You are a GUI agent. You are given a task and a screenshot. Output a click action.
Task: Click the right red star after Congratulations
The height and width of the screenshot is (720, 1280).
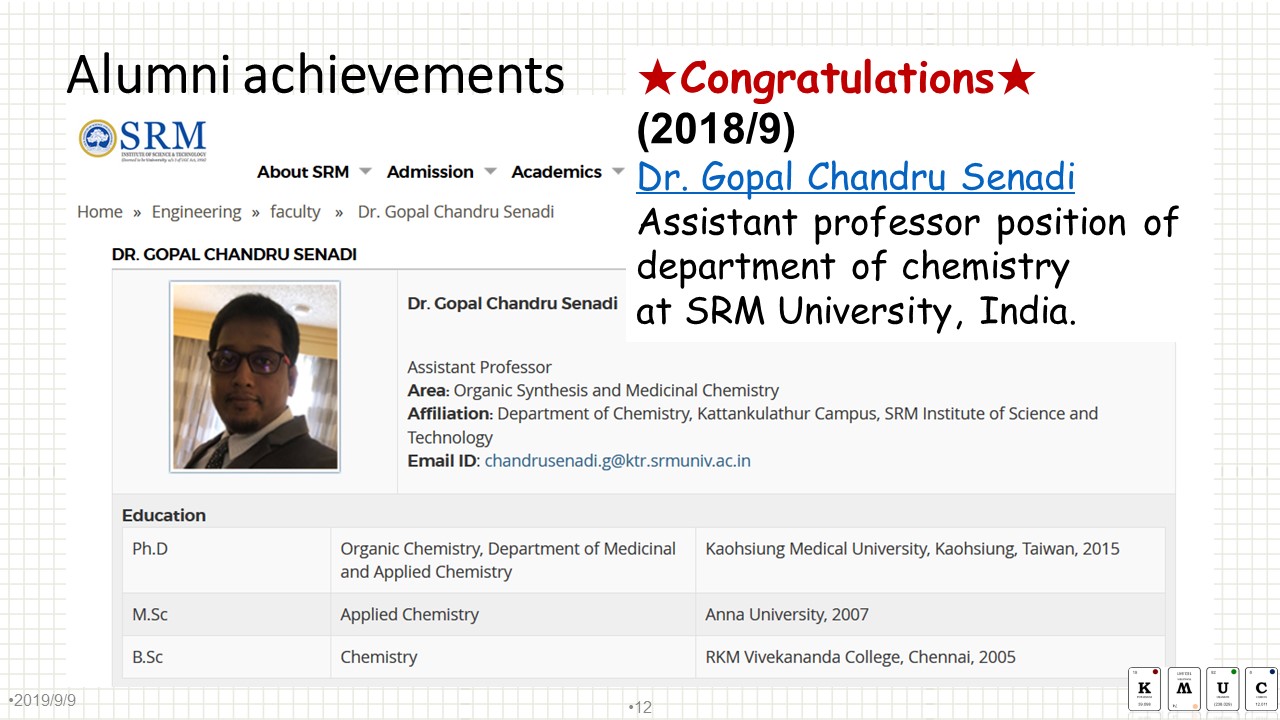pos(1016,77)
